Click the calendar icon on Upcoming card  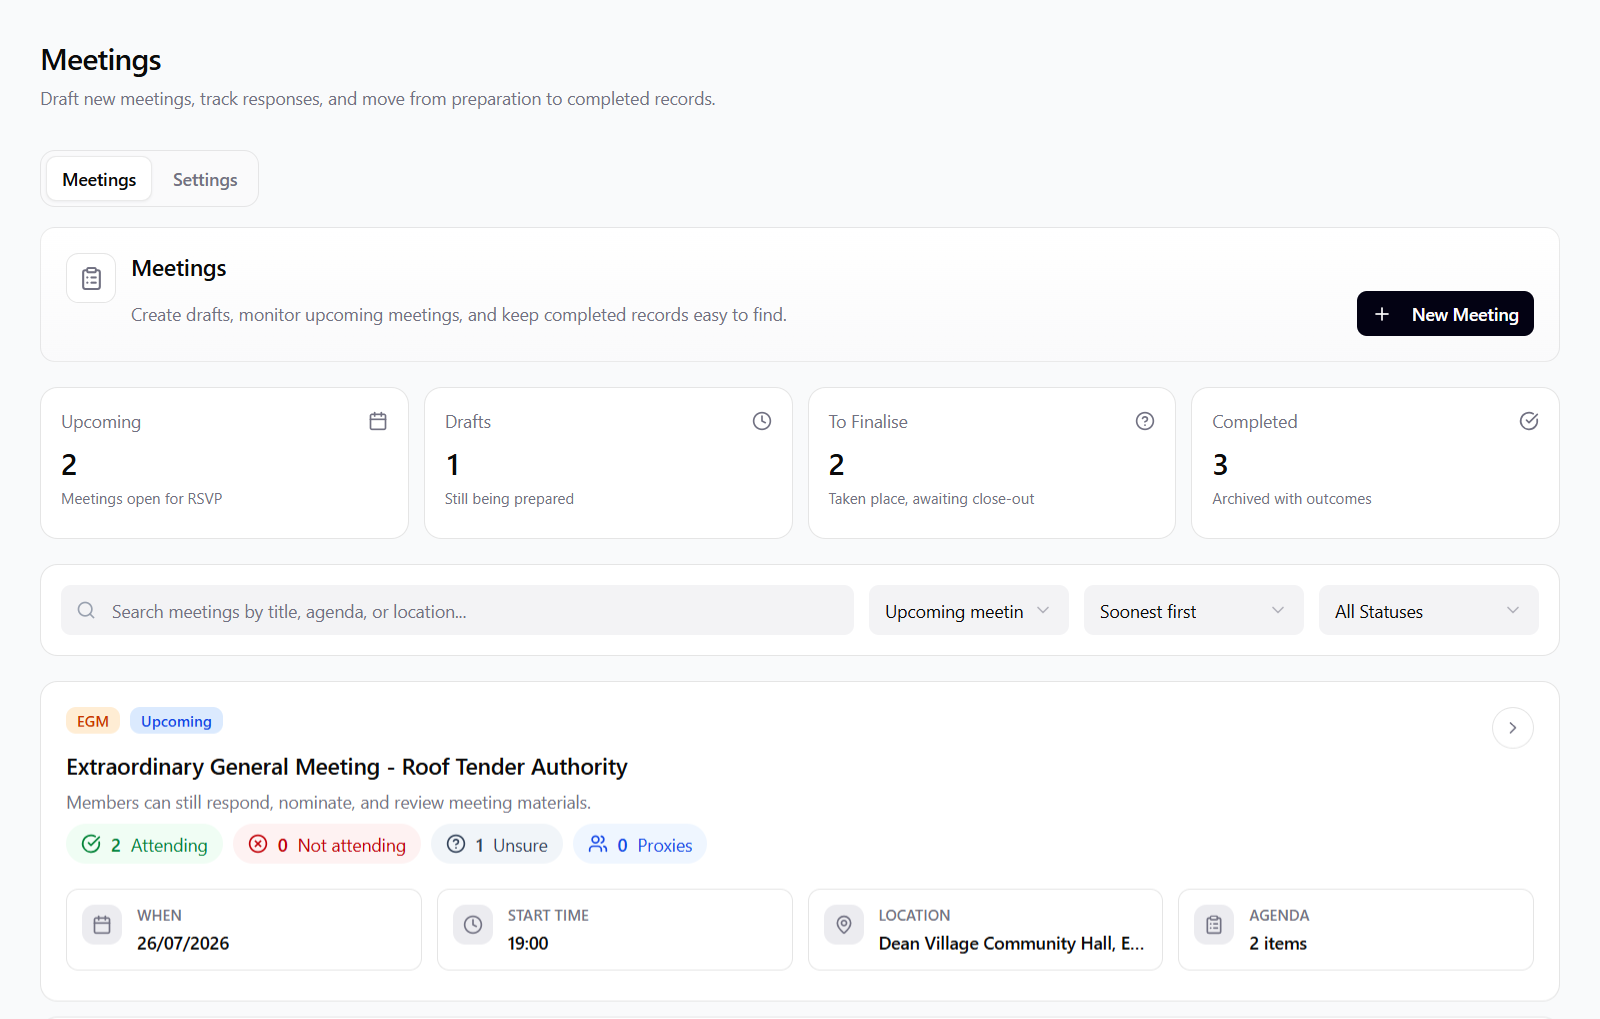[x=378, y=421]
